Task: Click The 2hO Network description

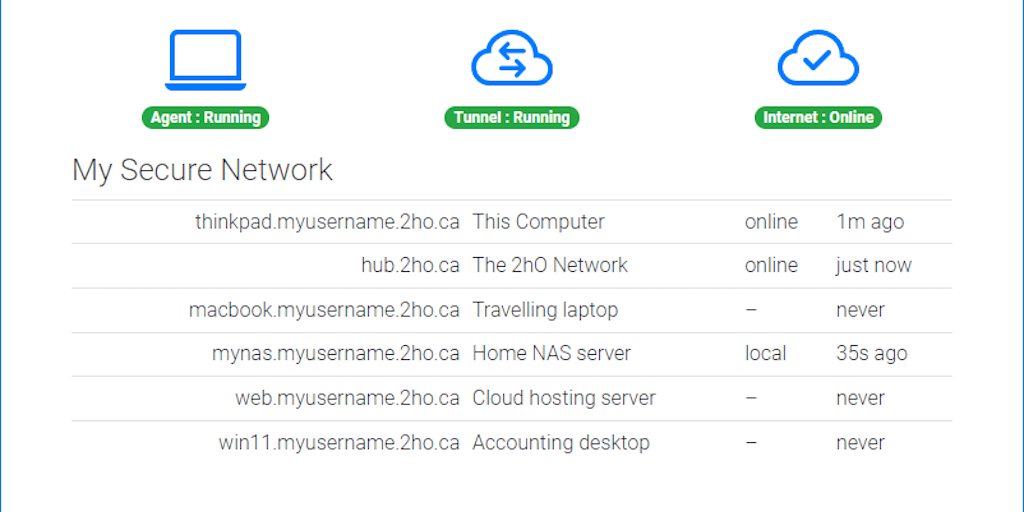Action: pos(550,266)
